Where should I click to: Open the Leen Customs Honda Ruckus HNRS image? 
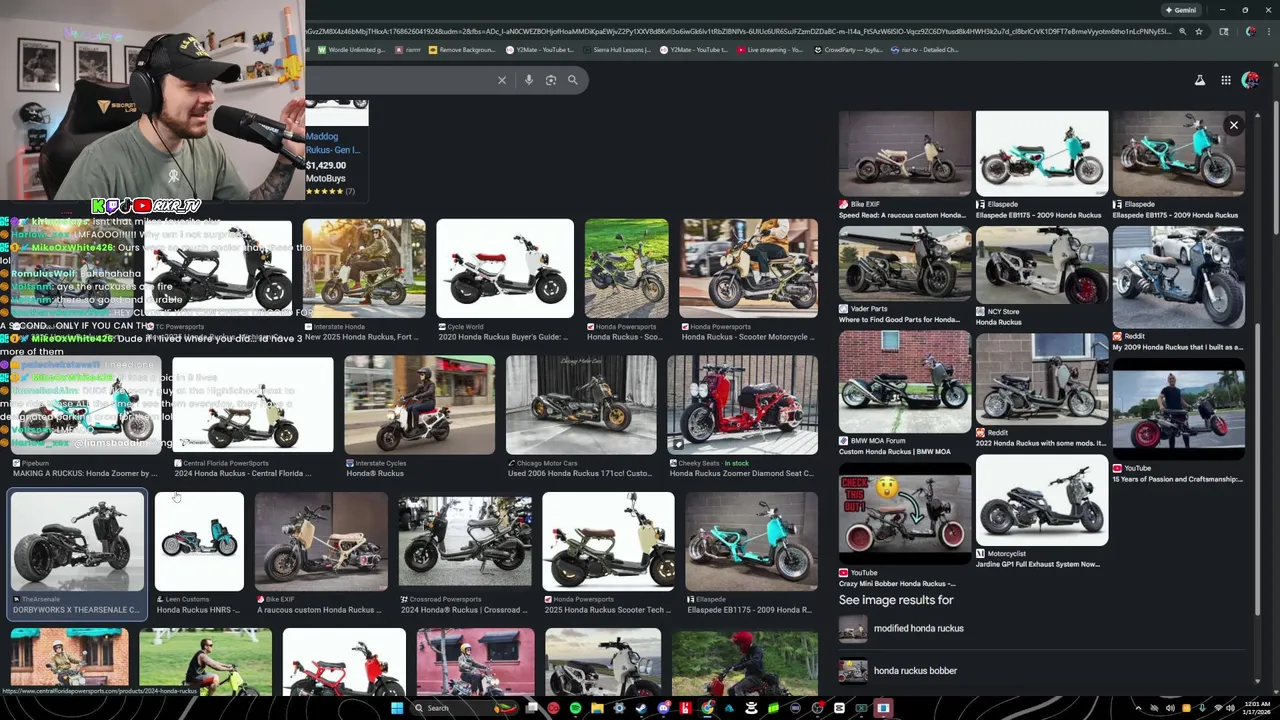tap(199, 541)
